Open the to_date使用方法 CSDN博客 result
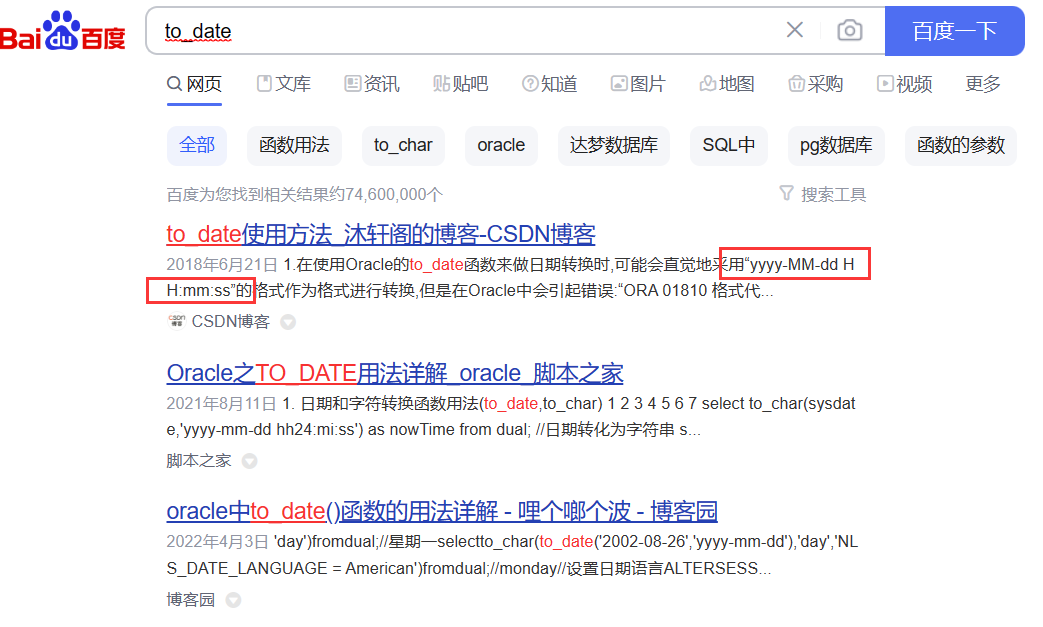The image size is (1043, 627). pyautogui.click(x=380, y=234)
